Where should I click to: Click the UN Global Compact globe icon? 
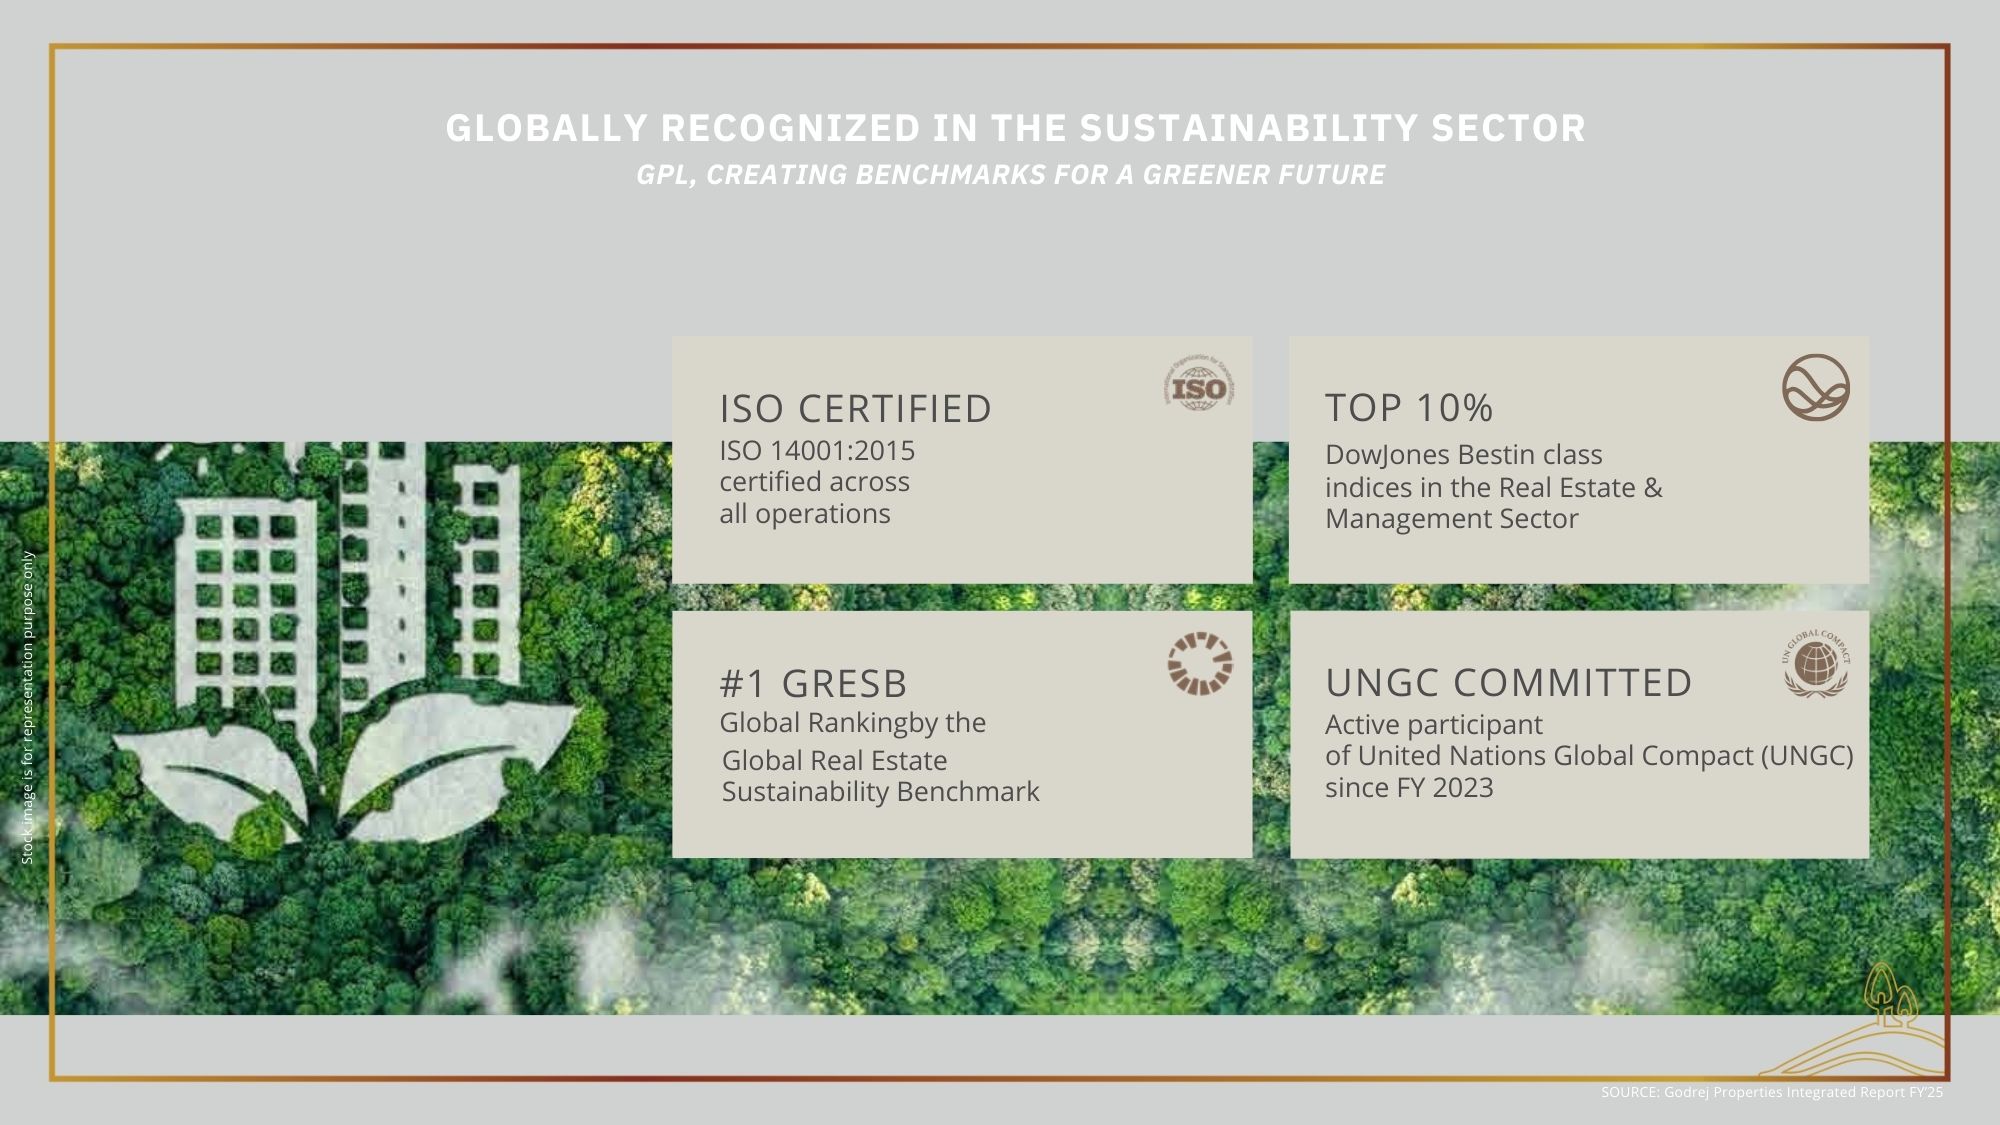1815,663
